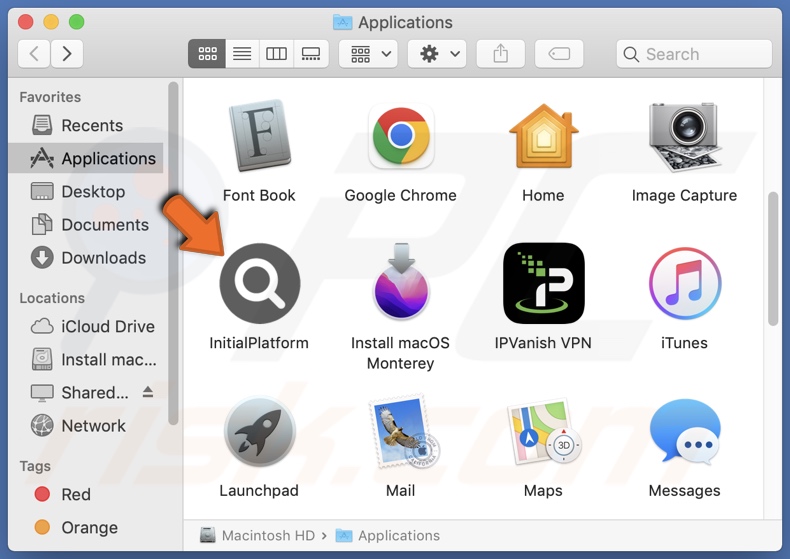
Task: Click the sidebar scrollbar
Action: coord(173,253)
